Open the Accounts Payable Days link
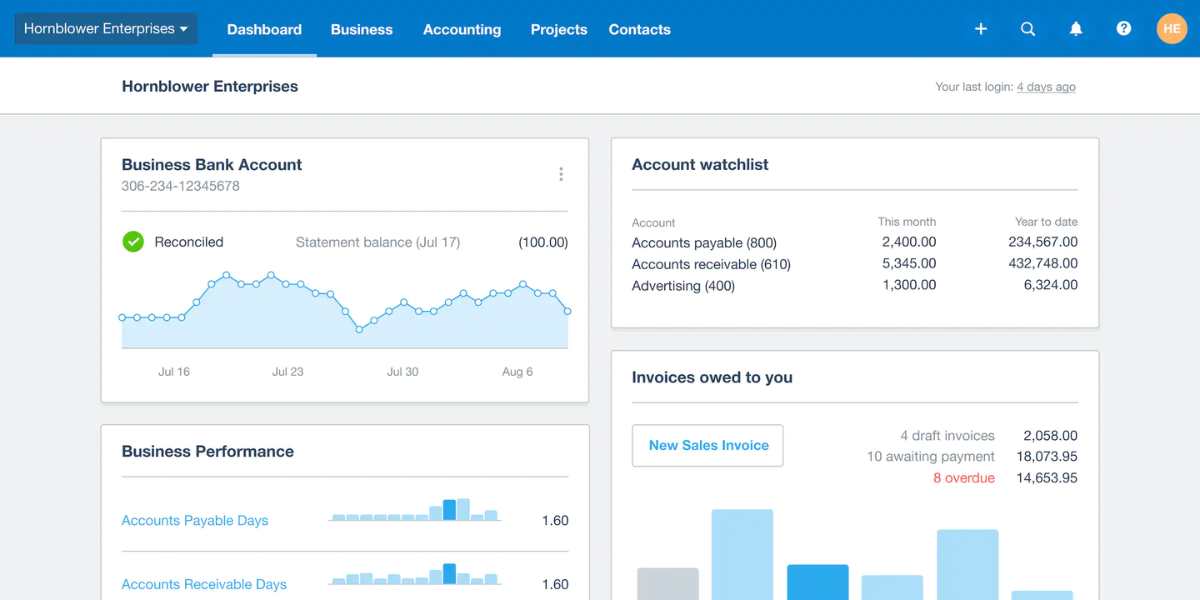The image size is (1200, 600). (x=194, y=520)
